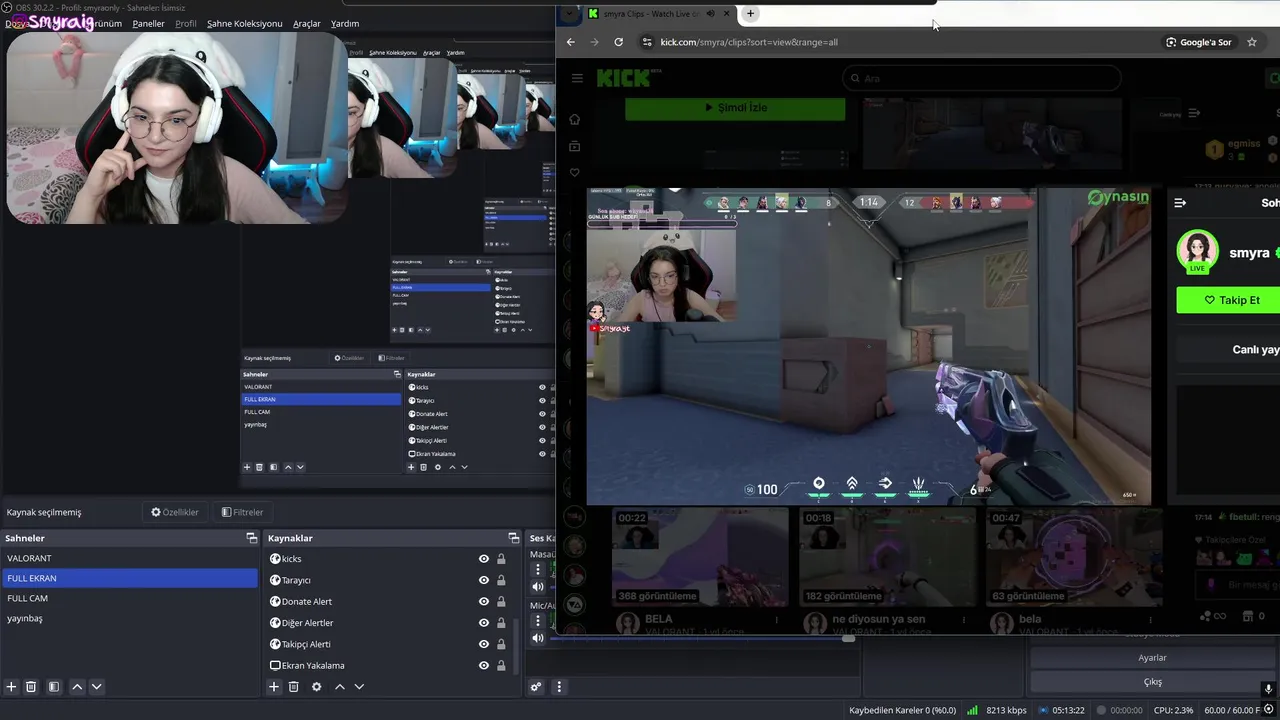Hide the Diğer Alertler source
1280x720 pixels.
click(x=484, y=623)
